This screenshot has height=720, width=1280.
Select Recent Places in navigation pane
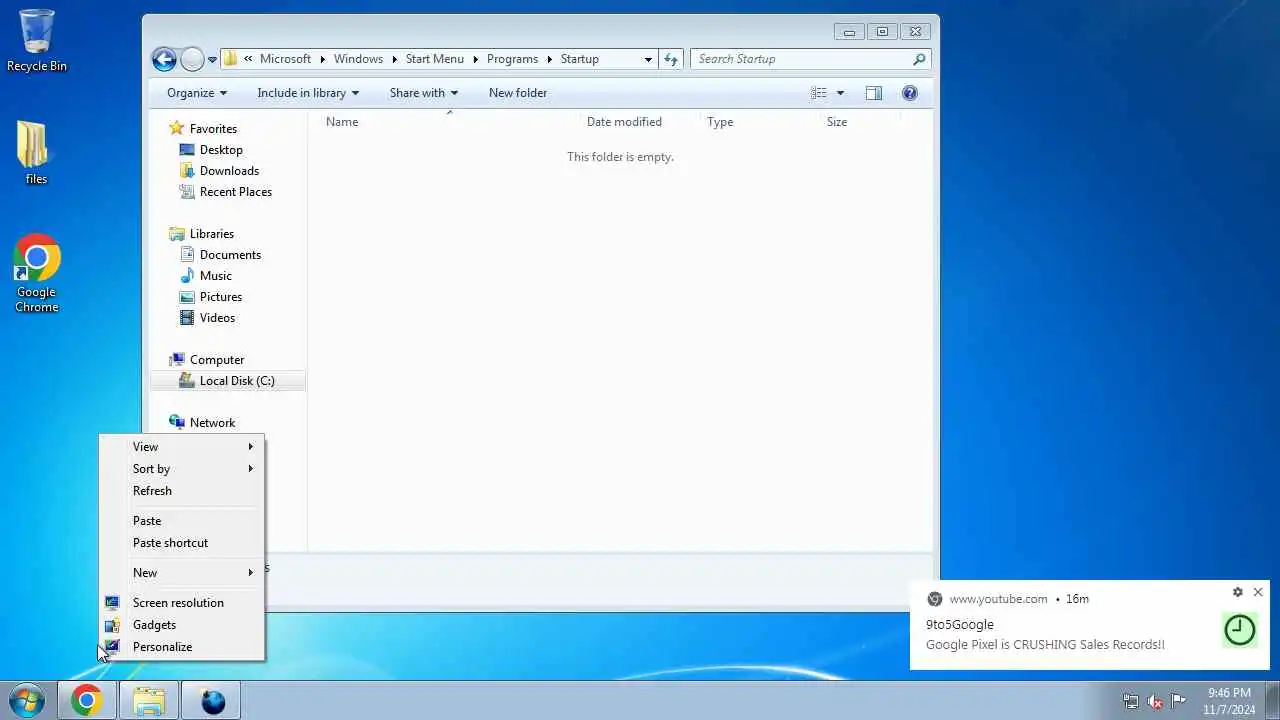pyautogui.click(x=235, y=192)
